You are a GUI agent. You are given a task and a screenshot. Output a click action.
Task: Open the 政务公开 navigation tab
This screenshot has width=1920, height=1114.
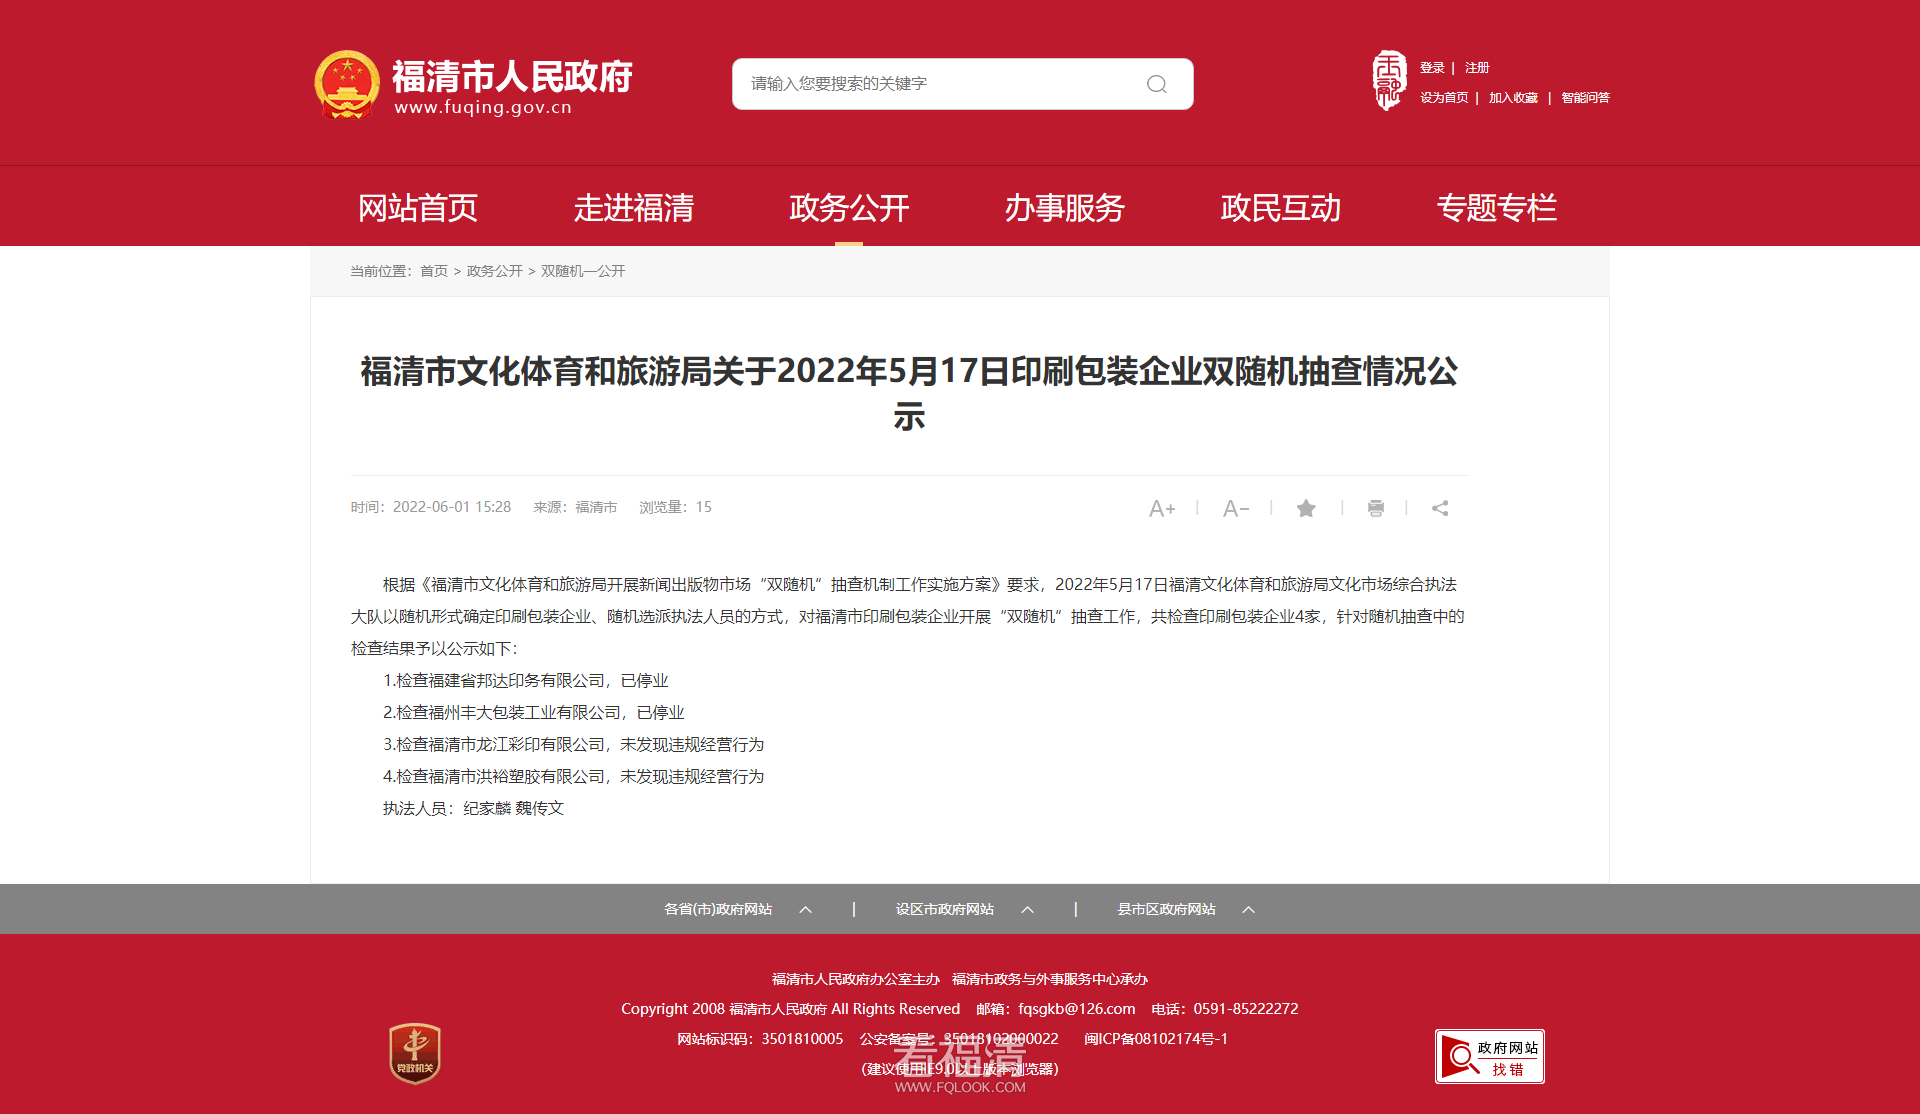click(849, 208)
